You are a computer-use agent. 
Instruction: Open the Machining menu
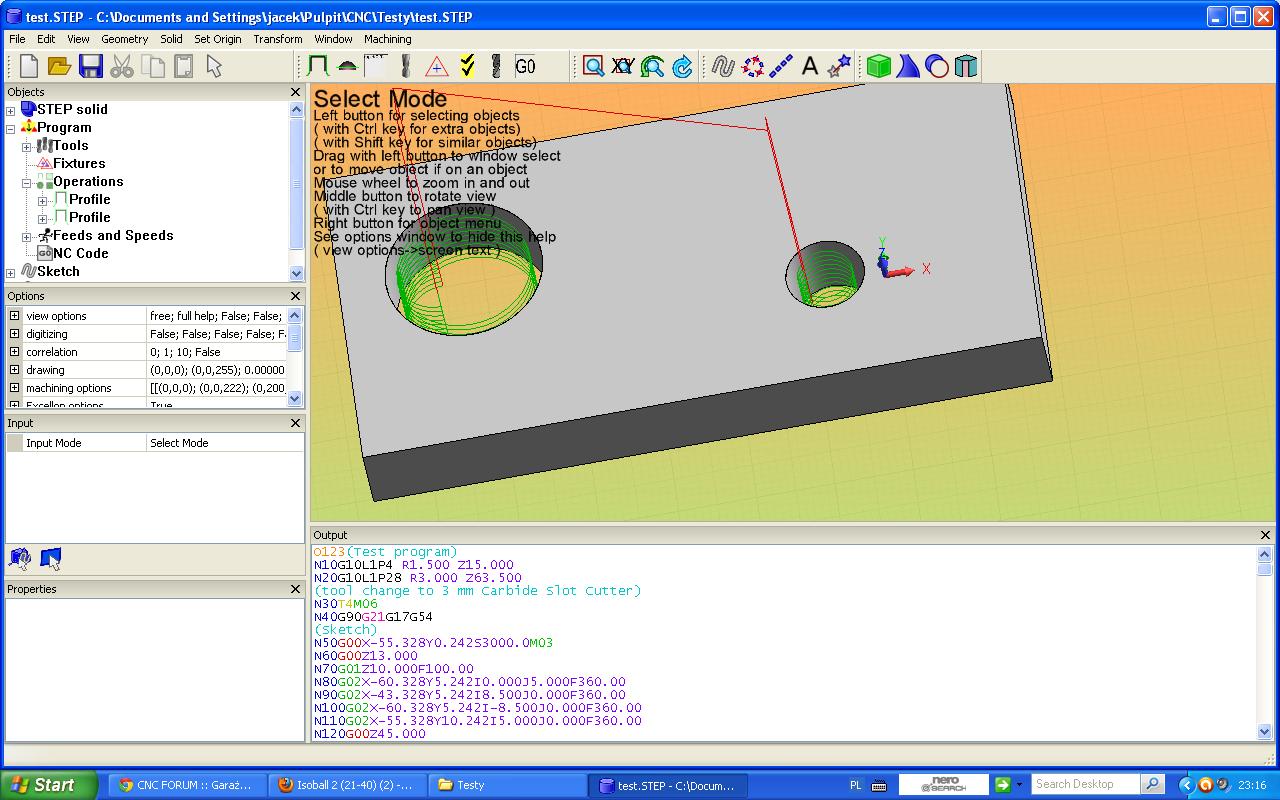(387, 39)
